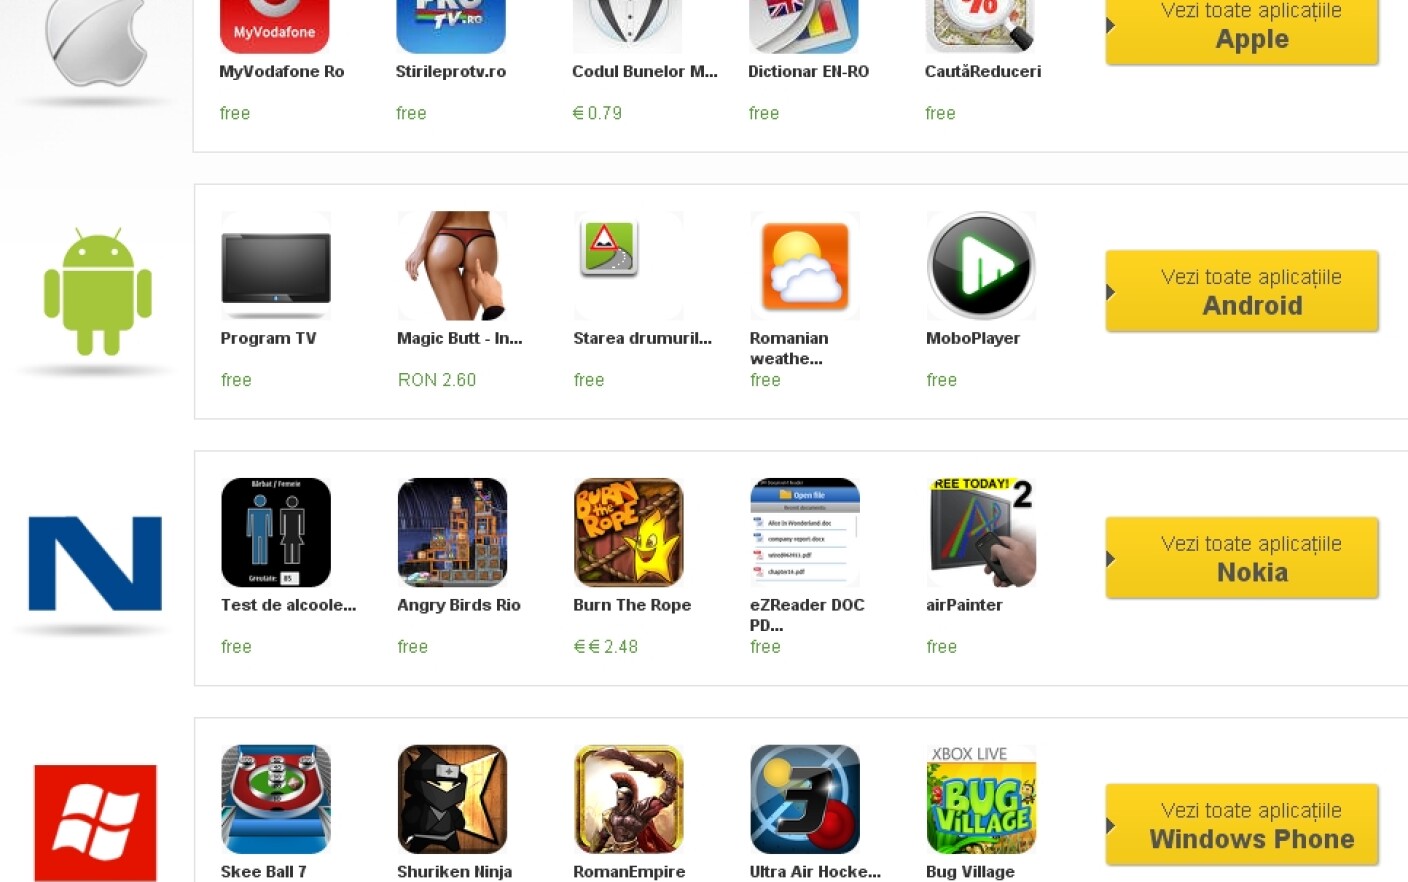Open the Program TV app icon
Screen dimensions: 1408x882
pyautogui.click(x=276, y=266)
